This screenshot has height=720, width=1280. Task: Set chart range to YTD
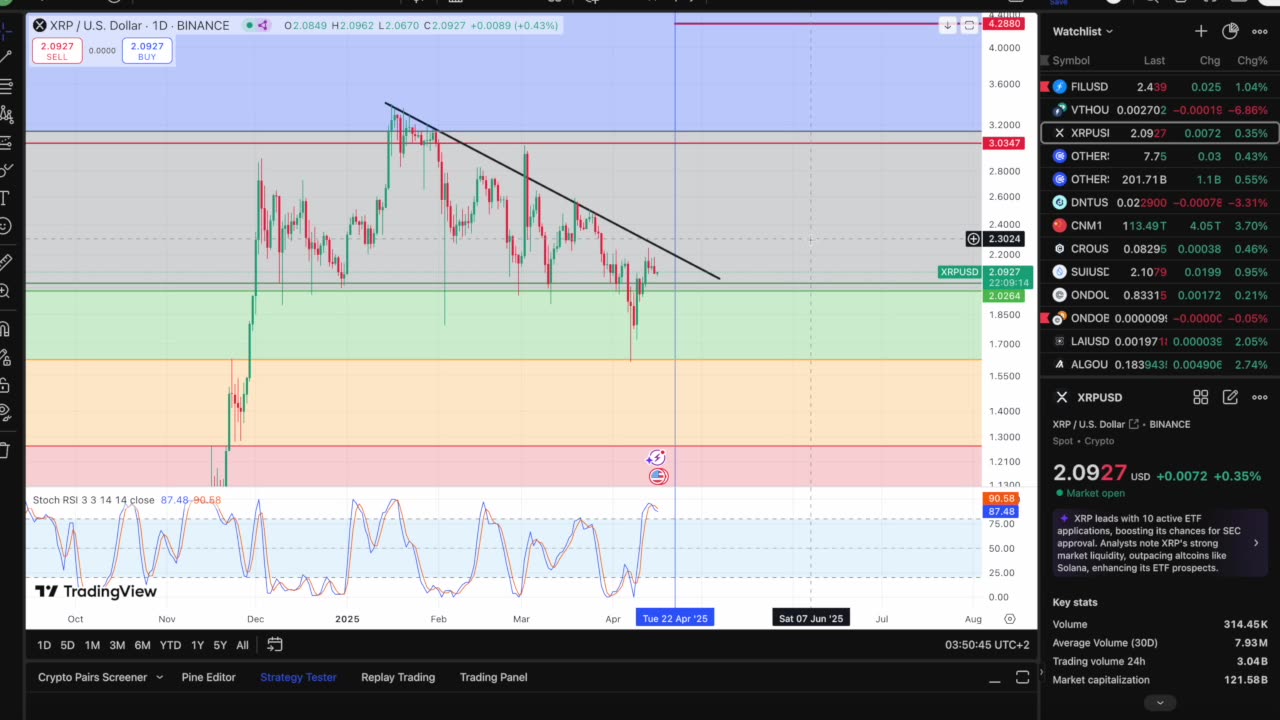170,645
